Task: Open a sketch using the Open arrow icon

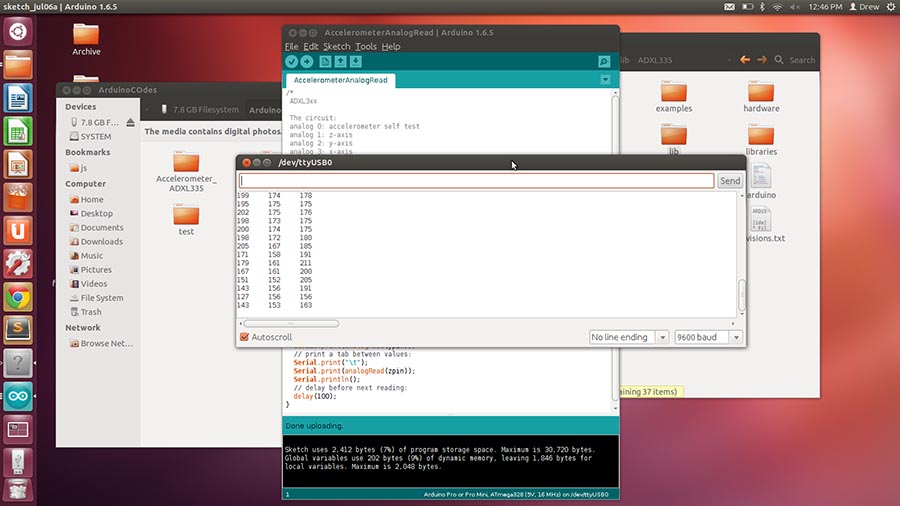Action: tap(340, 61)
